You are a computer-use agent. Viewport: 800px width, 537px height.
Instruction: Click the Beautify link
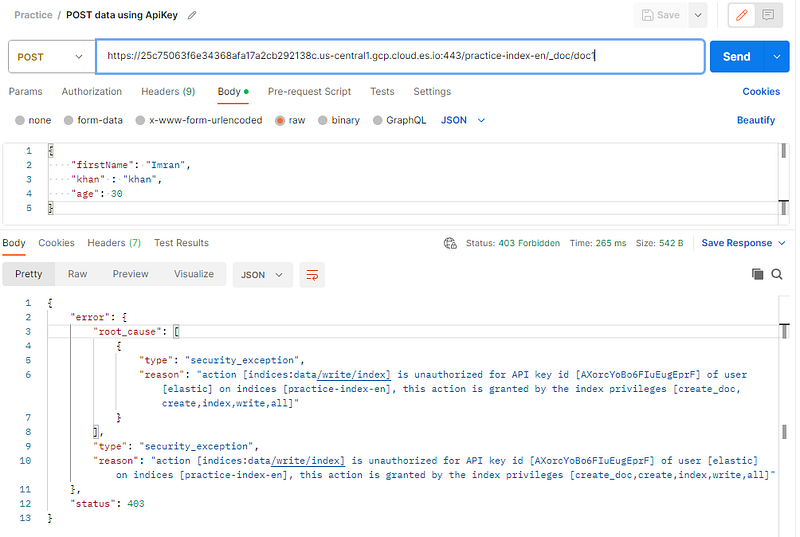point(756,120)
